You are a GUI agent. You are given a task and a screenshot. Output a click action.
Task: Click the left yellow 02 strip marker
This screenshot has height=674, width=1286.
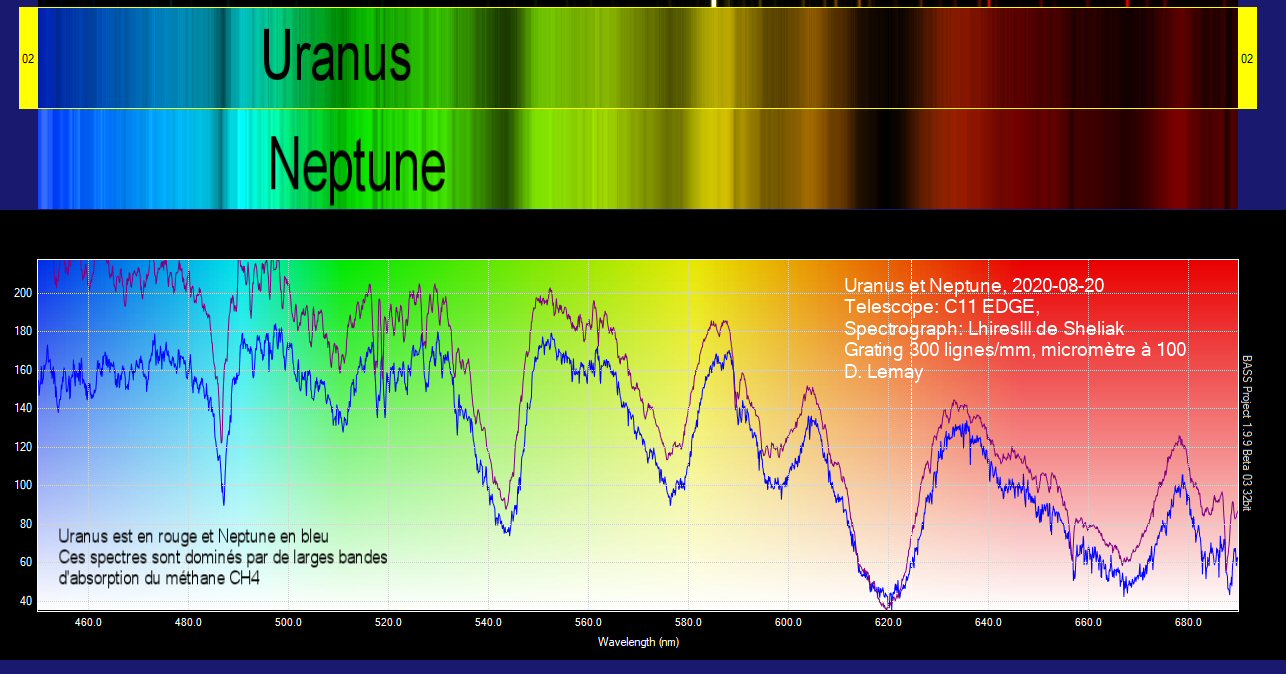point(28,58)
